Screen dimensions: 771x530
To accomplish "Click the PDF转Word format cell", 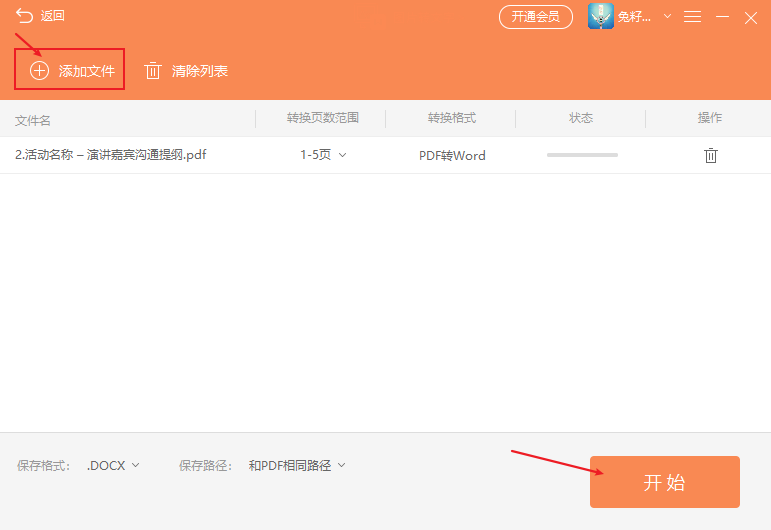I will click(x=452, y=155).
